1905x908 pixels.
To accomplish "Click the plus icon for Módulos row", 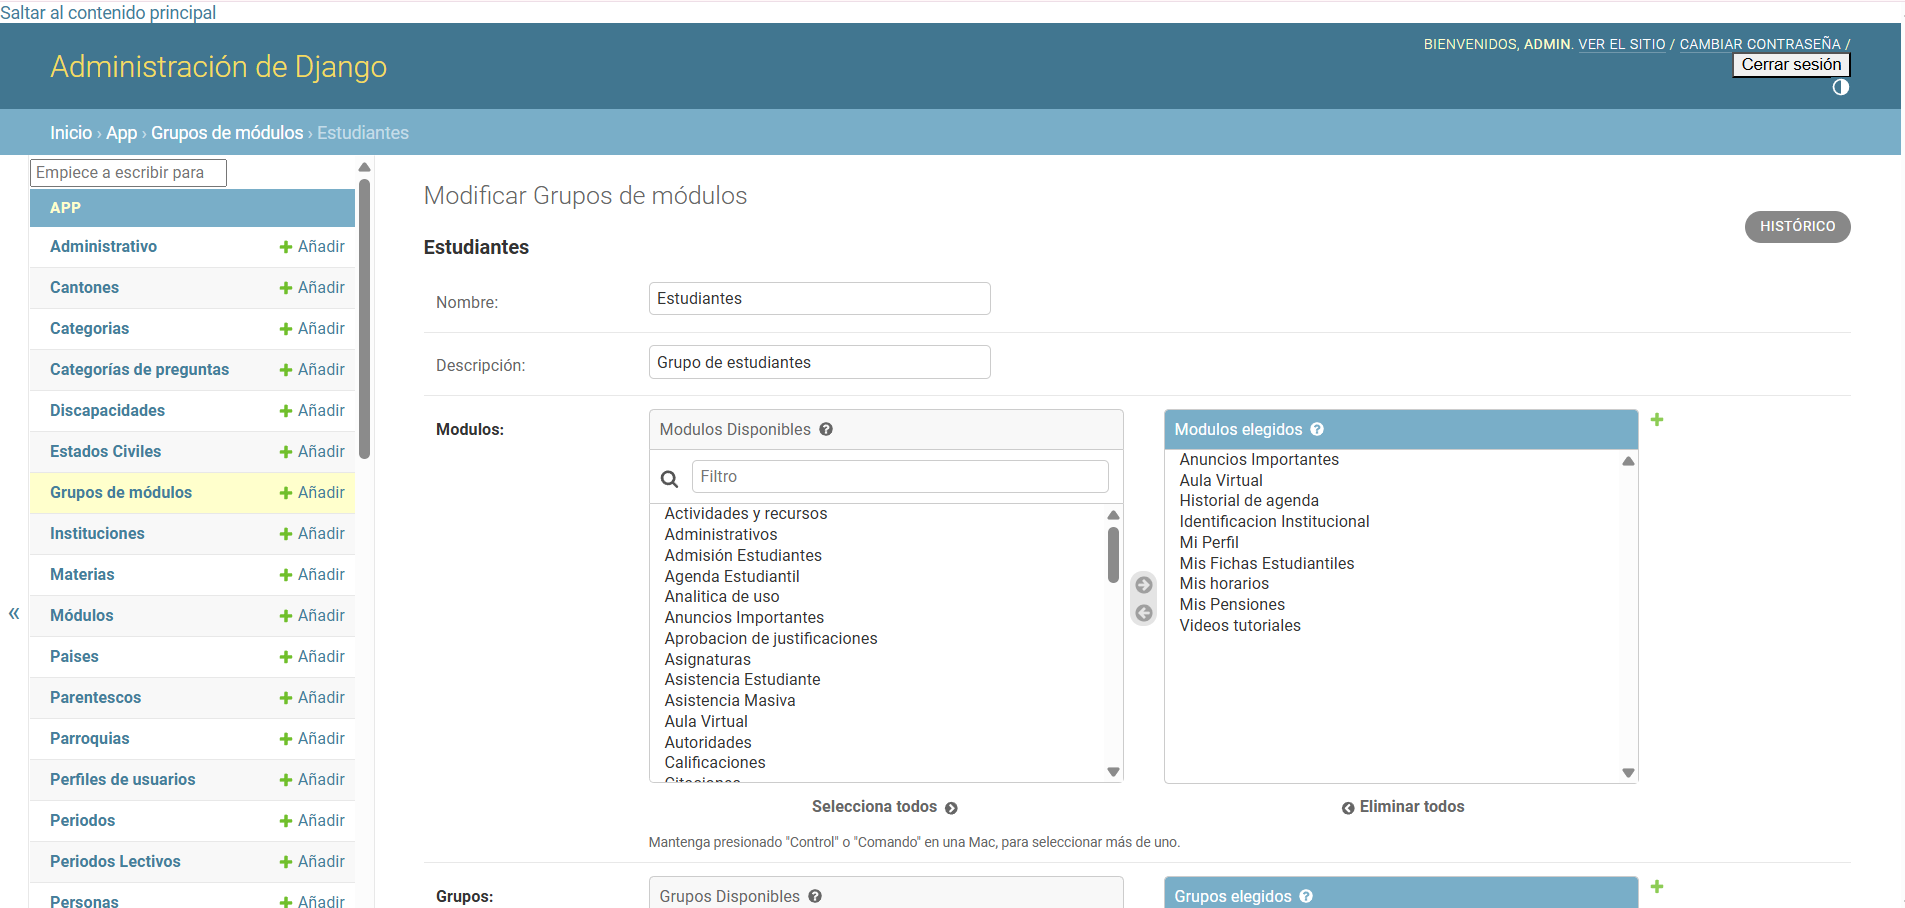I will (286, 616).
